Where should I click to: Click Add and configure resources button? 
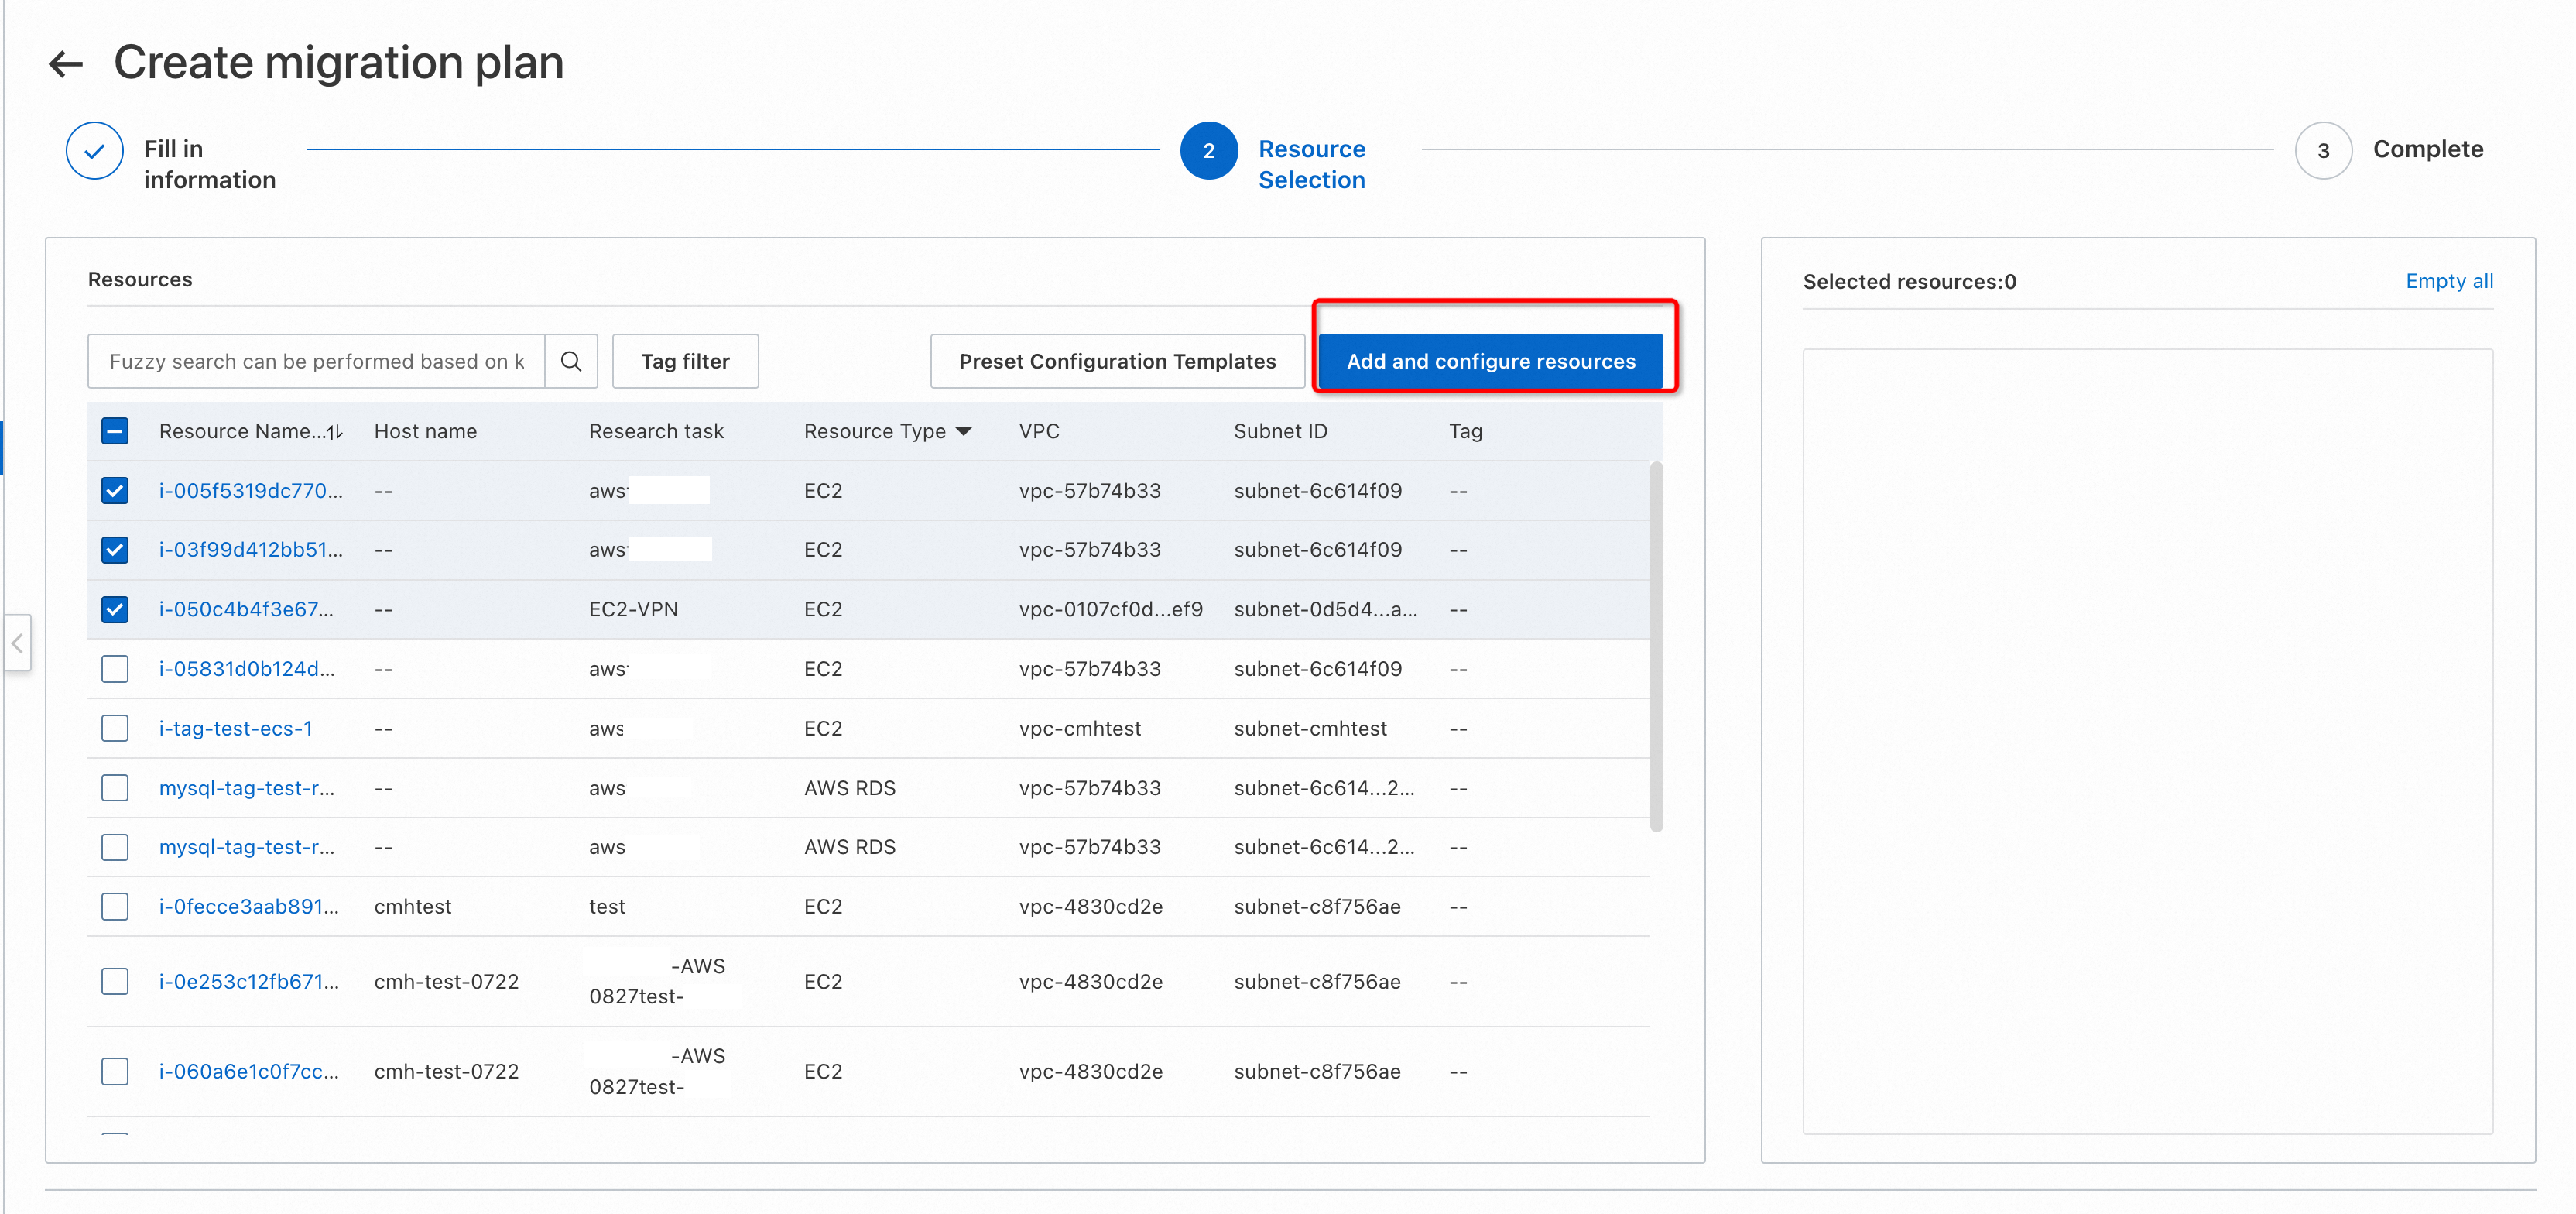(1490, 361)
